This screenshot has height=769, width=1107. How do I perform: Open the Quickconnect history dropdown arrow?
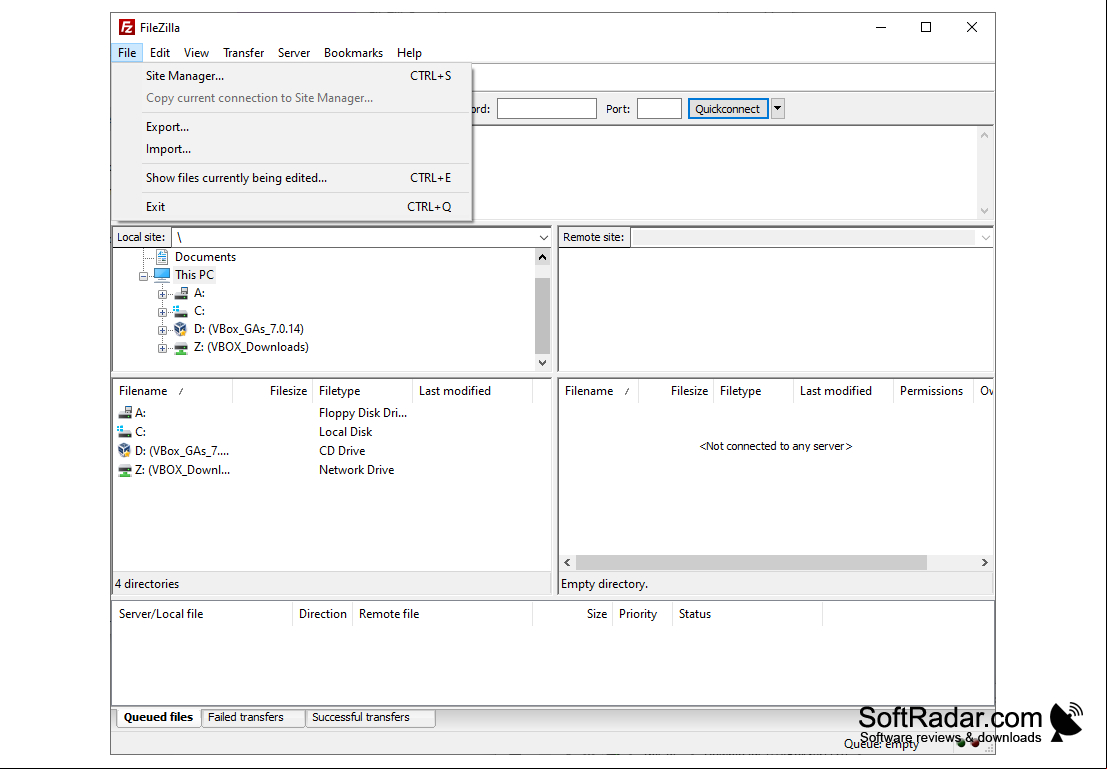777,109
